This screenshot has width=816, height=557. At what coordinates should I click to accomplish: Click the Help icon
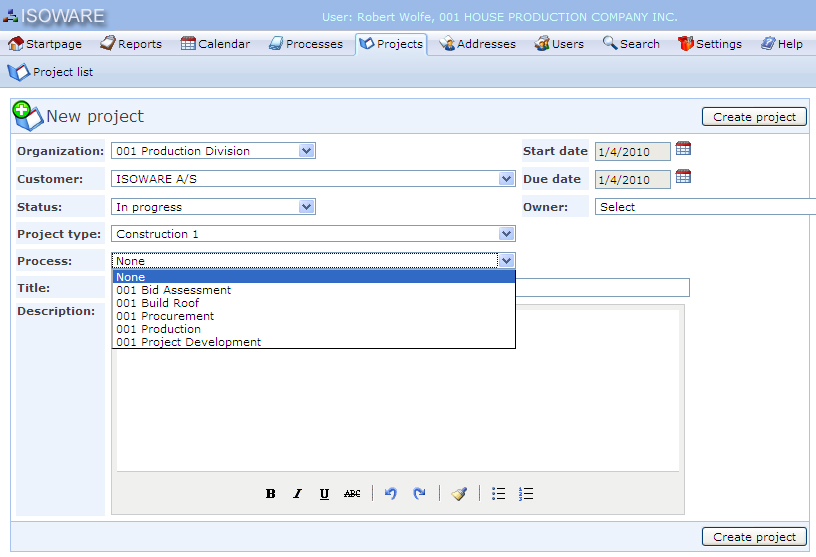[768, 44]
